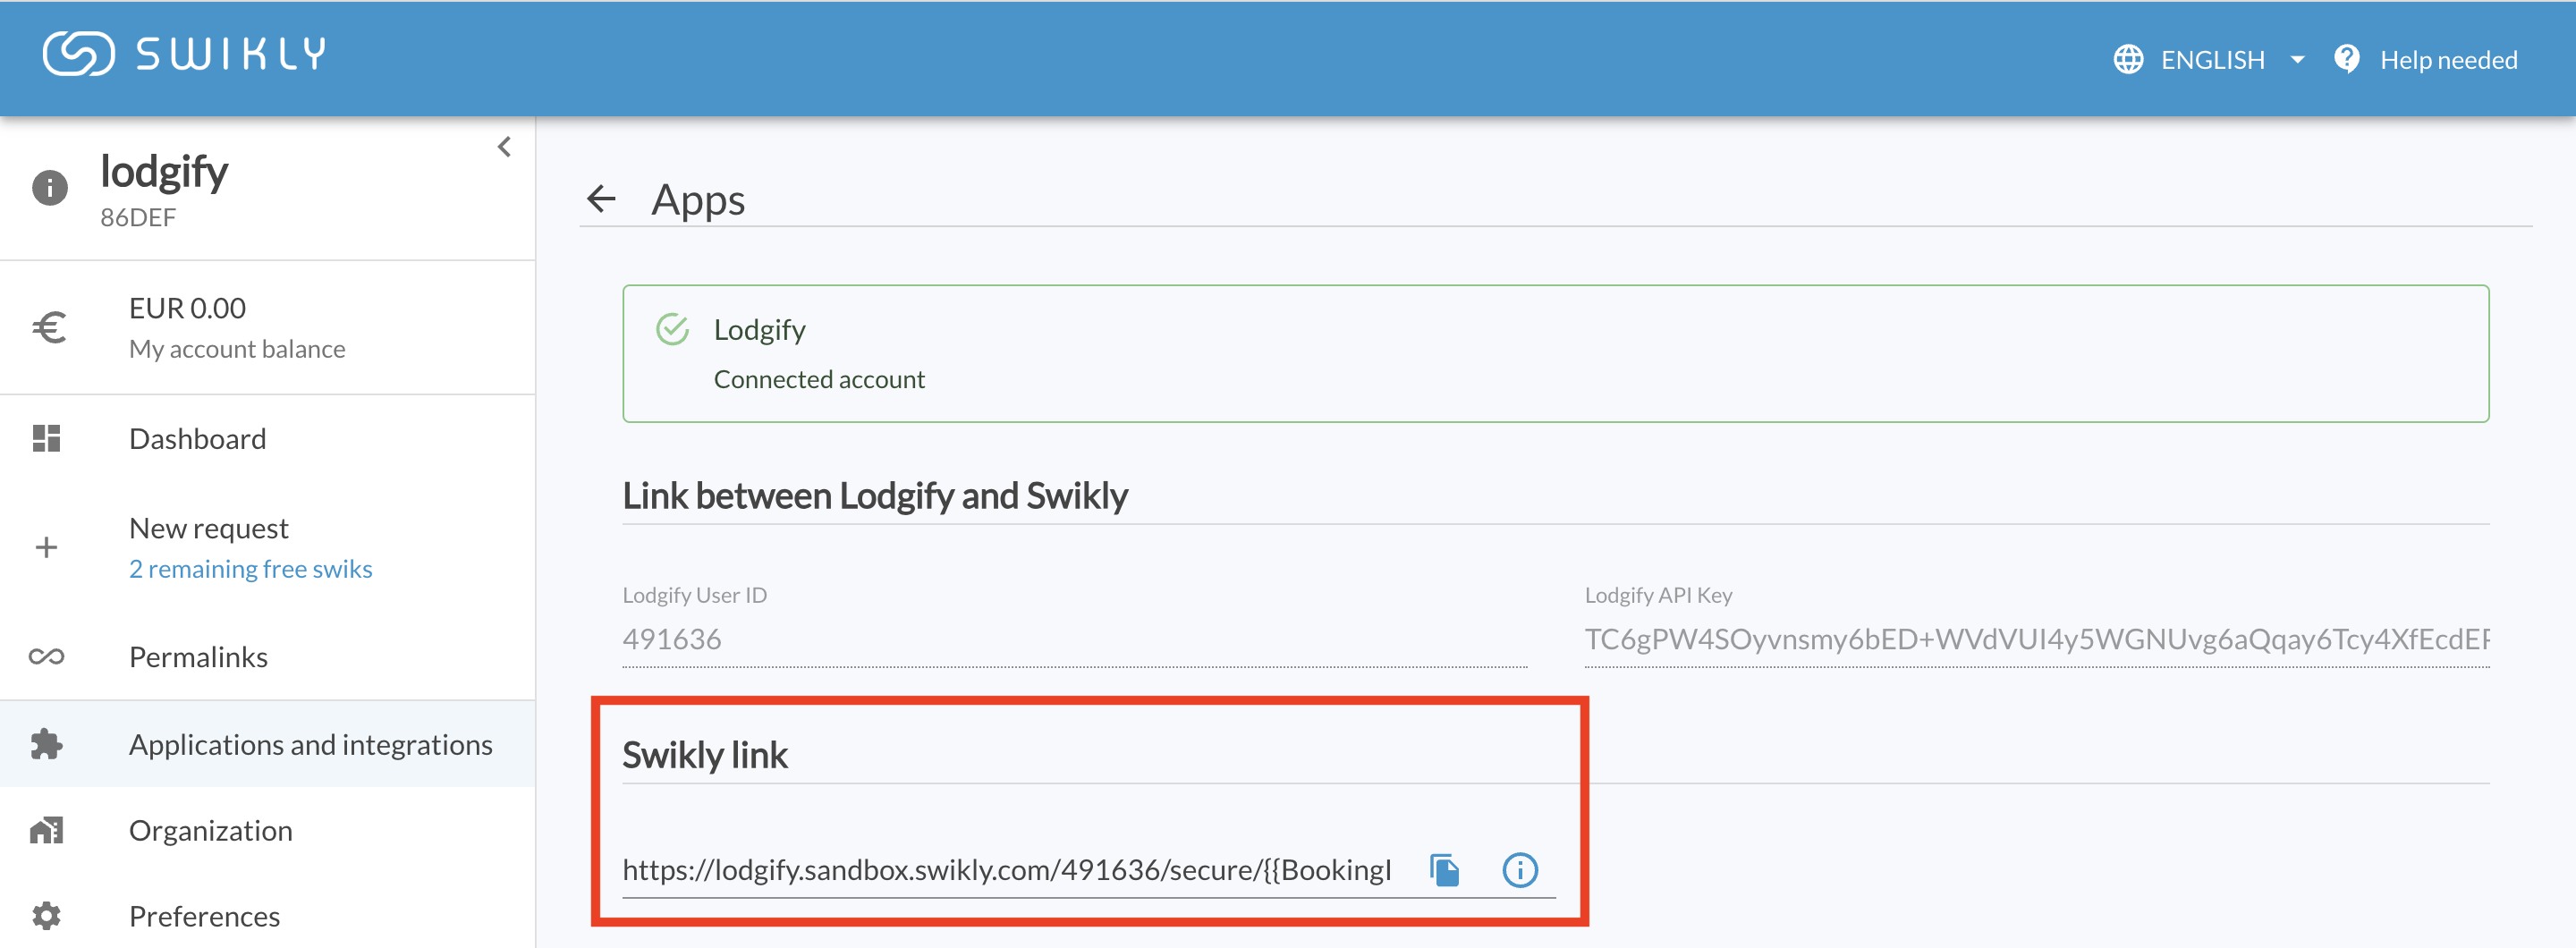Image resolution: width=2576 pixels, height=948 pixels.
Task: Click the help question mark icon
Action: (x=2346, y=59)
